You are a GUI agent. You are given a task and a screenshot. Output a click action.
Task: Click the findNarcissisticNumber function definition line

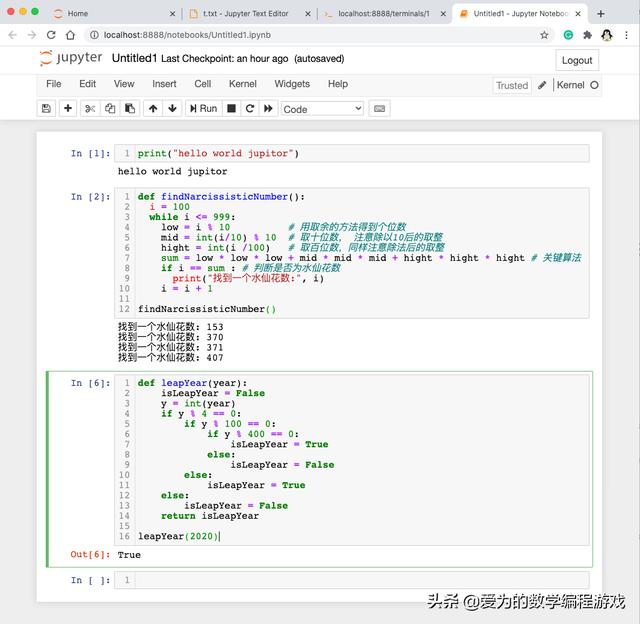pyautogui.click(x=221, y=197)
